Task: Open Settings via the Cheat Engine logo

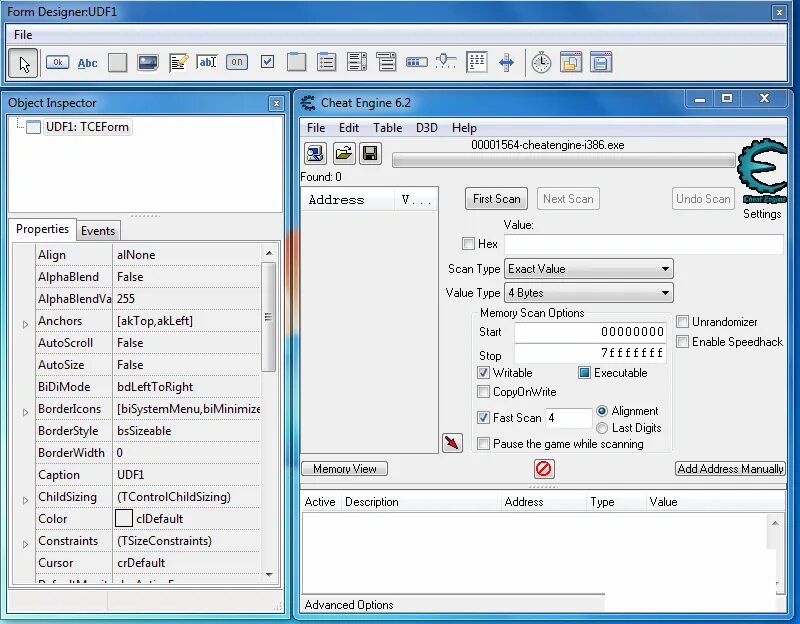Action: pos(762,171)
